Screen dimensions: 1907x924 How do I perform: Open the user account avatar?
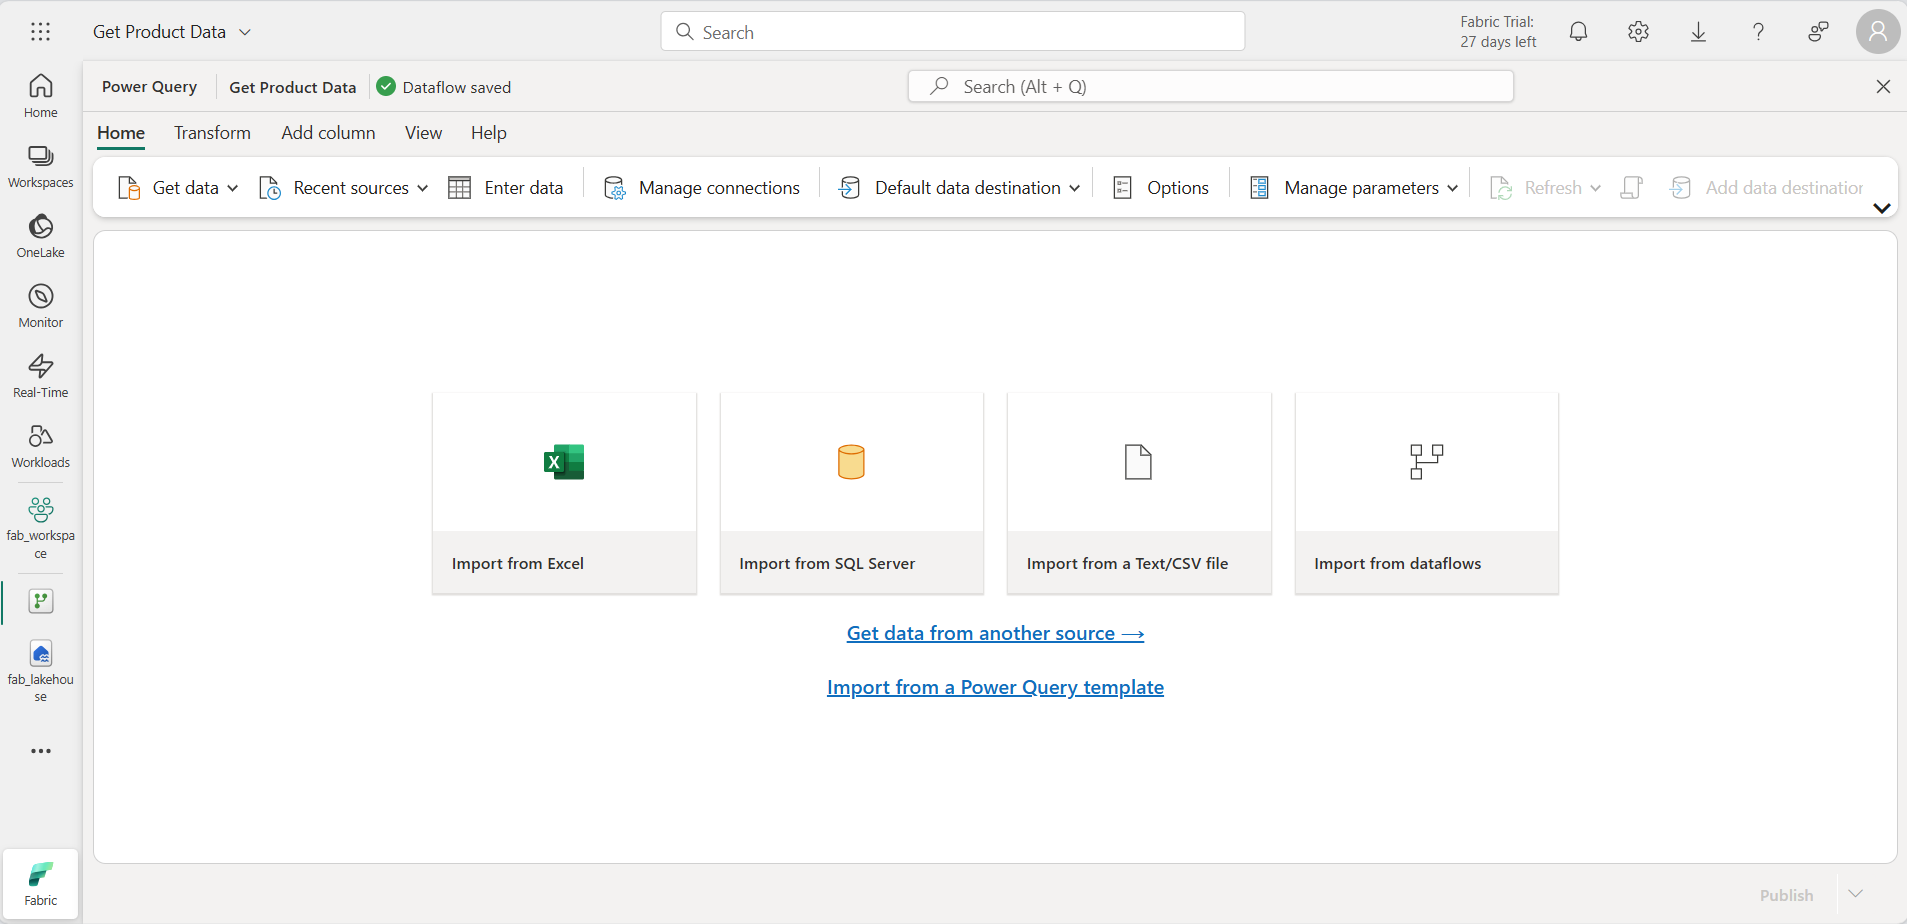1878,32
